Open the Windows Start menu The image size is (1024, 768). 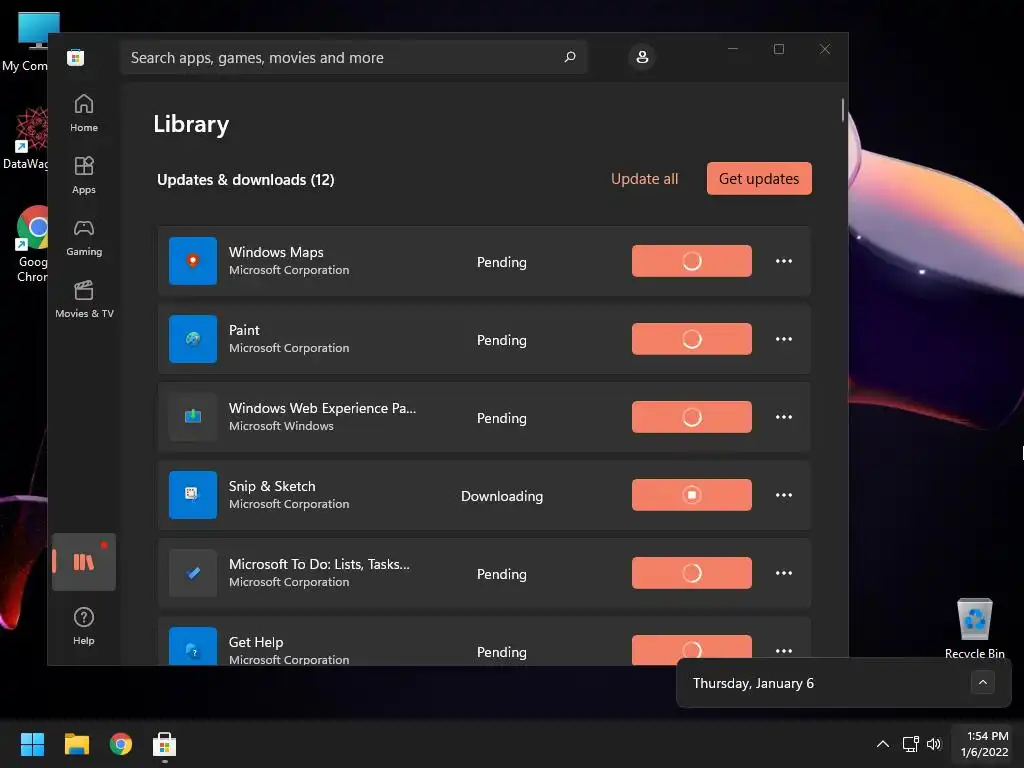click(32, 744)
